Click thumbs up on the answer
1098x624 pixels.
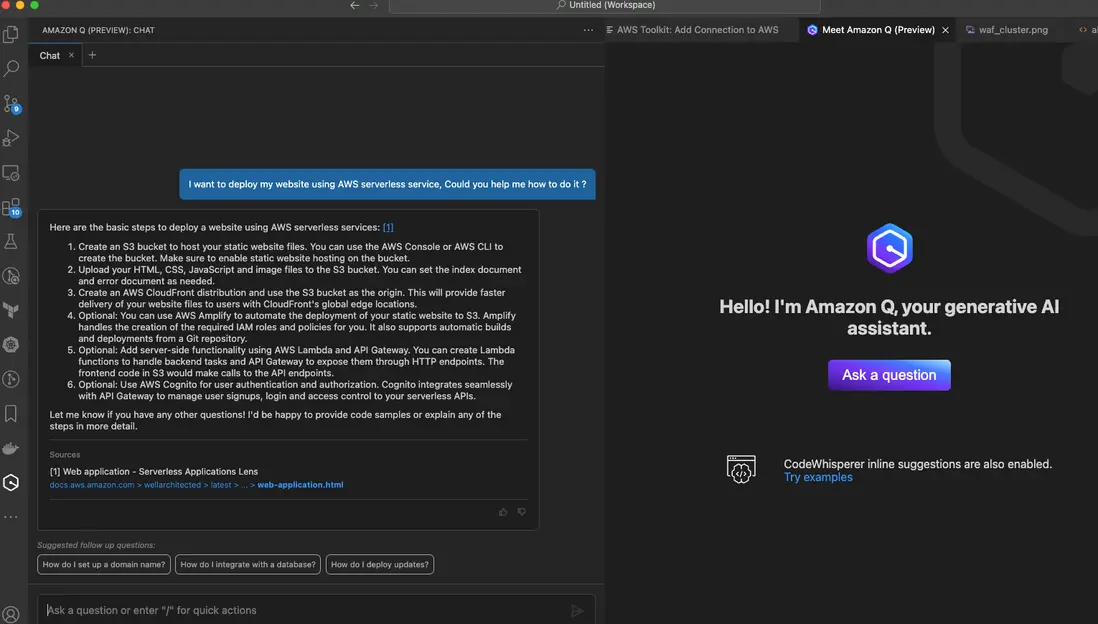[x=503, y=512]
